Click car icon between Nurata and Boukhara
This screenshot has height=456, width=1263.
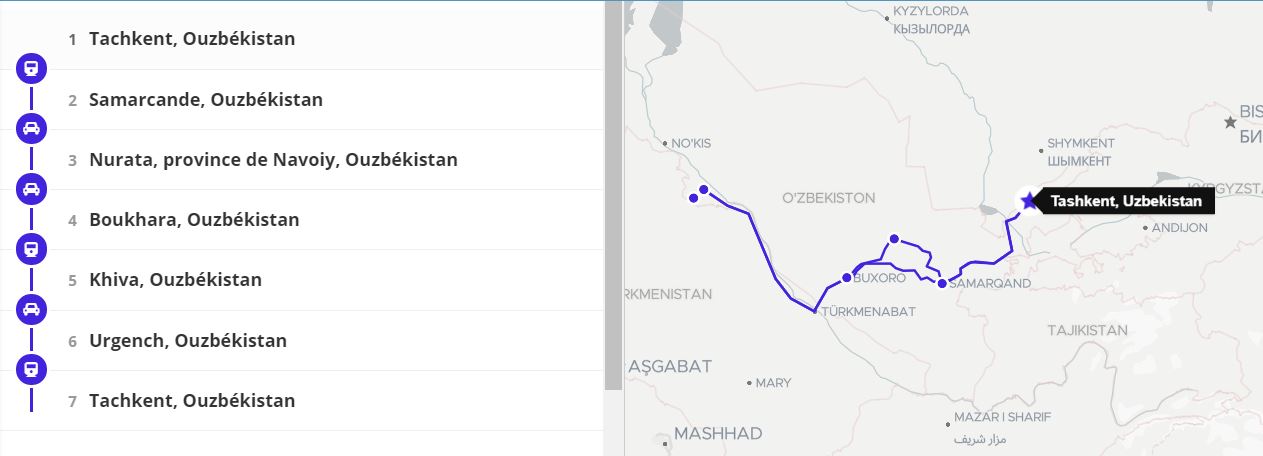click(31, 189)
